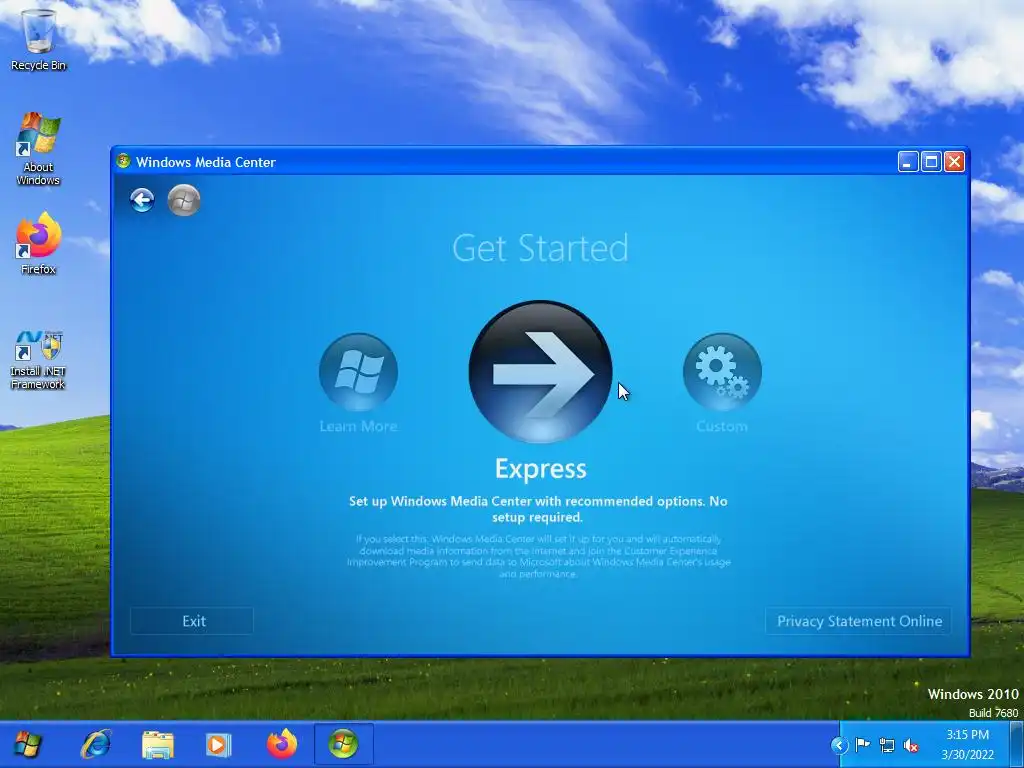Minimize the Windows Media Center window

[908, 161]
